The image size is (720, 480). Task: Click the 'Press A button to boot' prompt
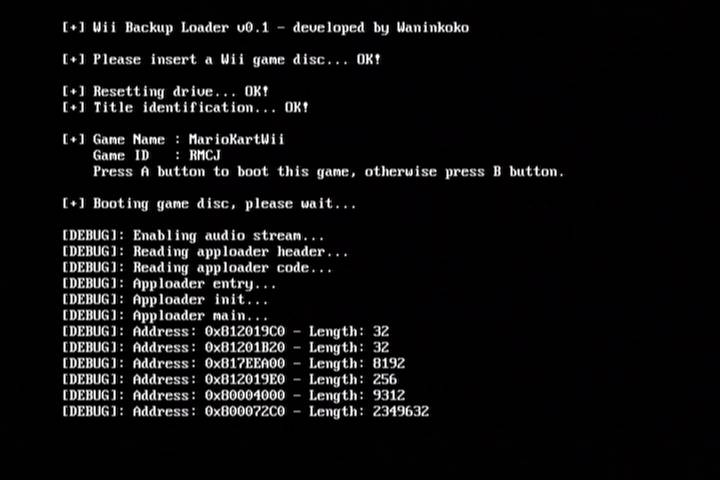click(328, 171)
